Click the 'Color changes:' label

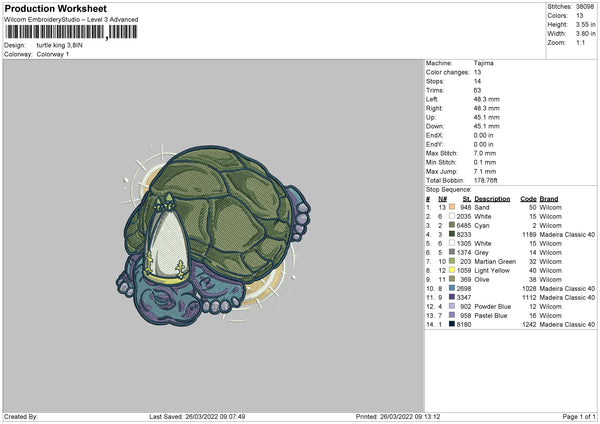click(x=447, y=72)
